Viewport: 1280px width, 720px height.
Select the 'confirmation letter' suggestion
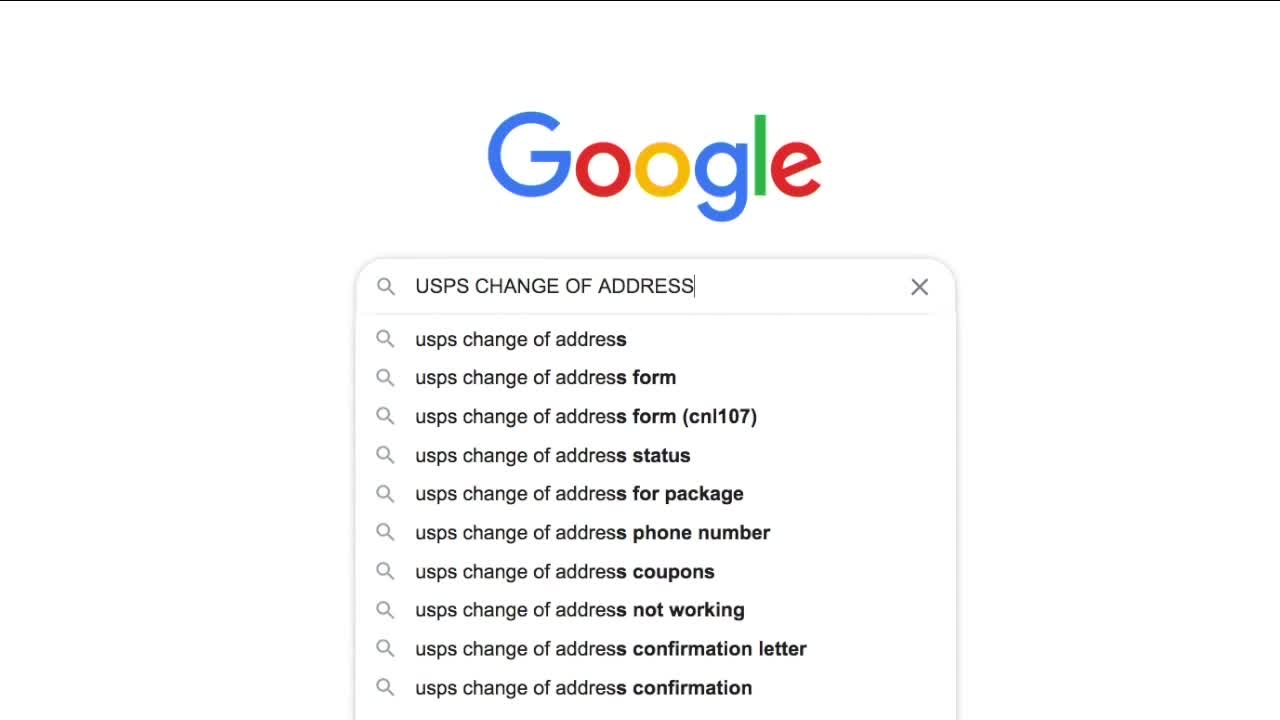click(611, 649)
